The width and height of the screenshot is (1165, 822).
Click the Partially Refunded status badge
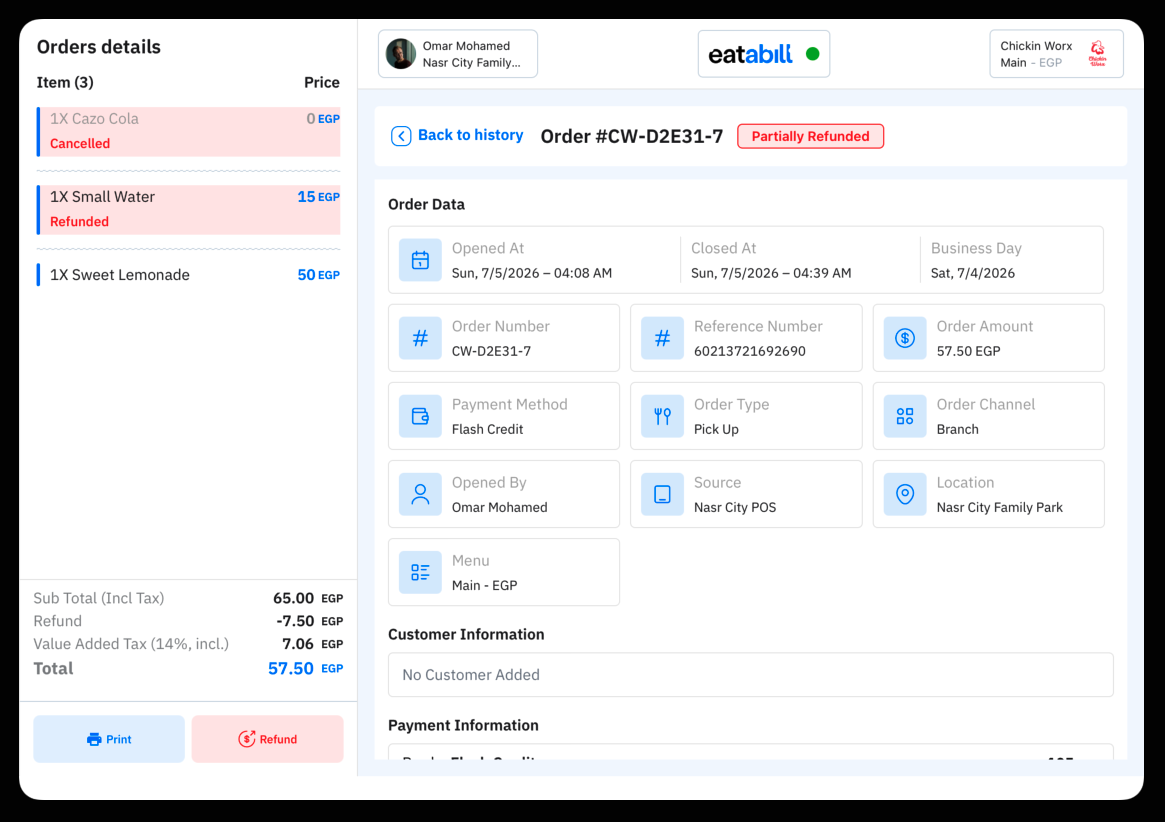[x=810, y=136]
